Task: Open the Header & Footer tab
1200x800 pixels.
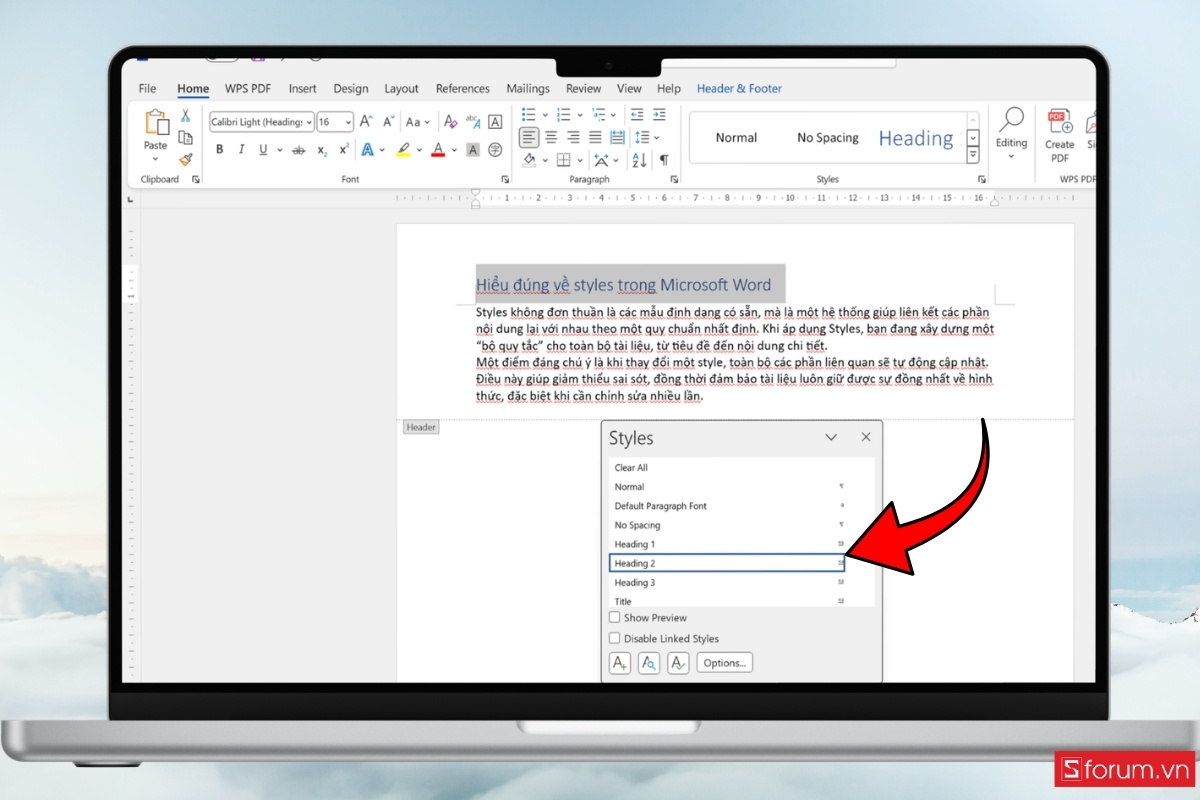Action: coord(739,88)
